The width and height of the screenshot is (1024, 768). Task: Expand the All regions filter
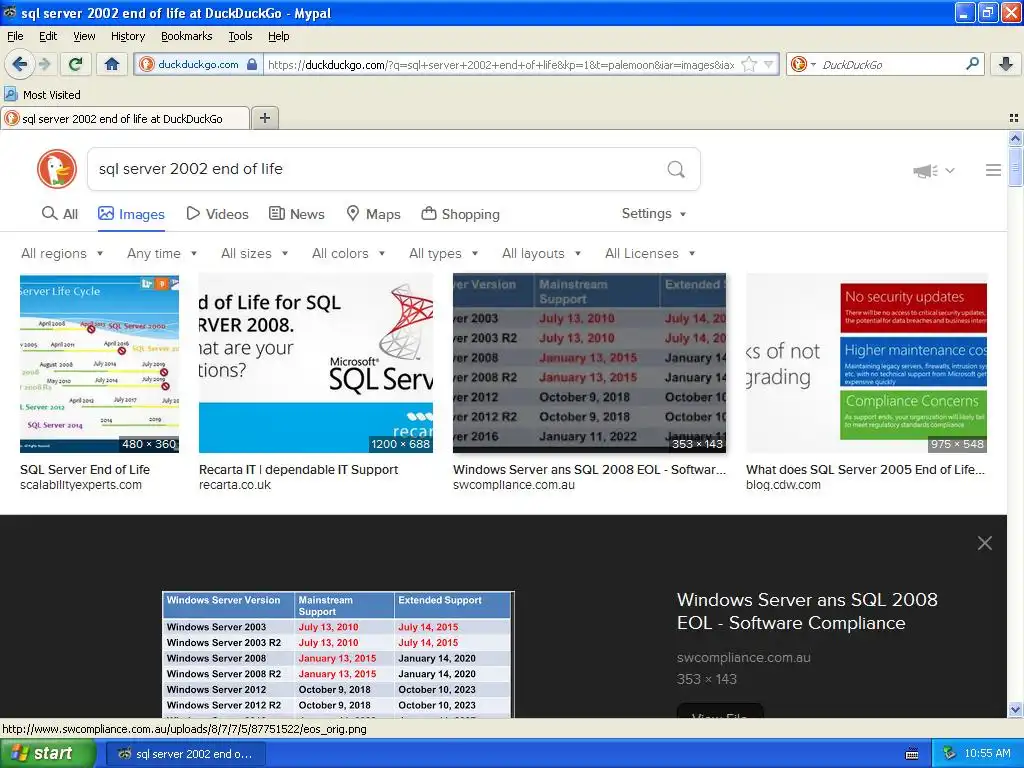tap(62, 253)
